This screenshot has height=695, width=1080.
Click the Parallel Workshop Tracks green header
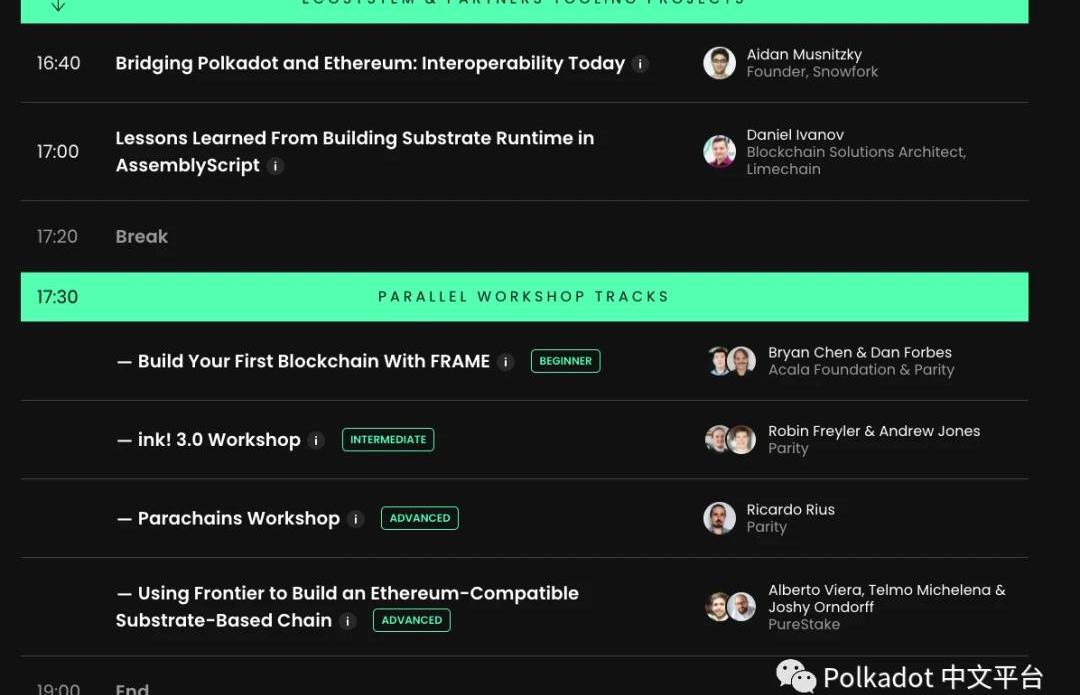point(523,297)
